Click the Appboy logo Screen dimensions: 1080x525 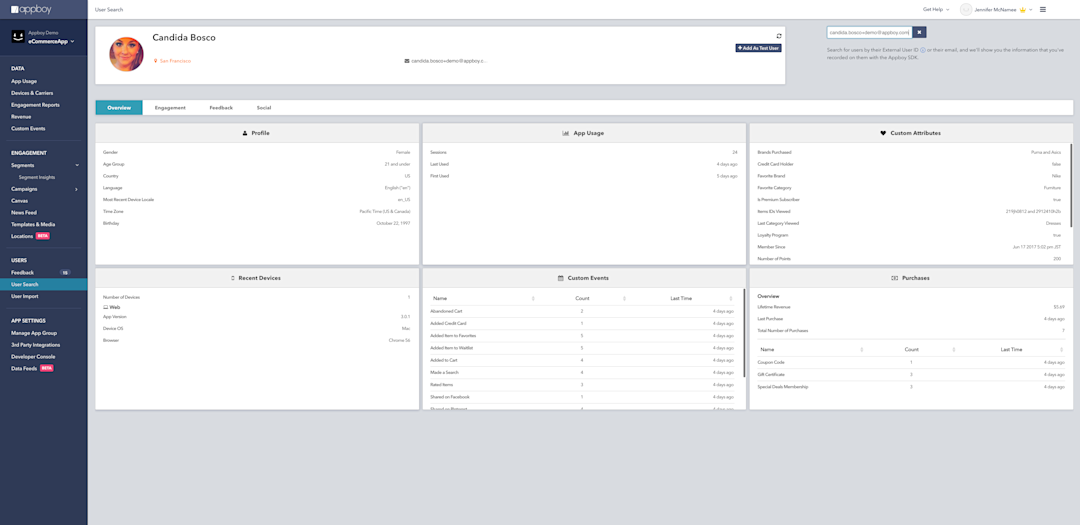(30, 10)
